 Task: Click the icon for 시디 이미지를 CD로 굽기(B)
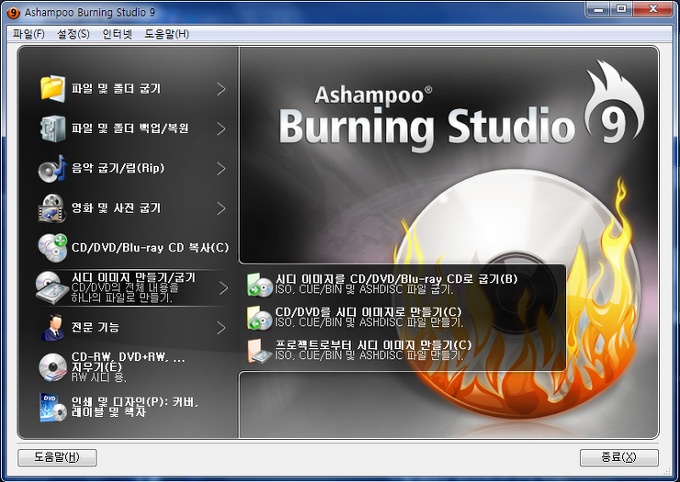(259, 285)
